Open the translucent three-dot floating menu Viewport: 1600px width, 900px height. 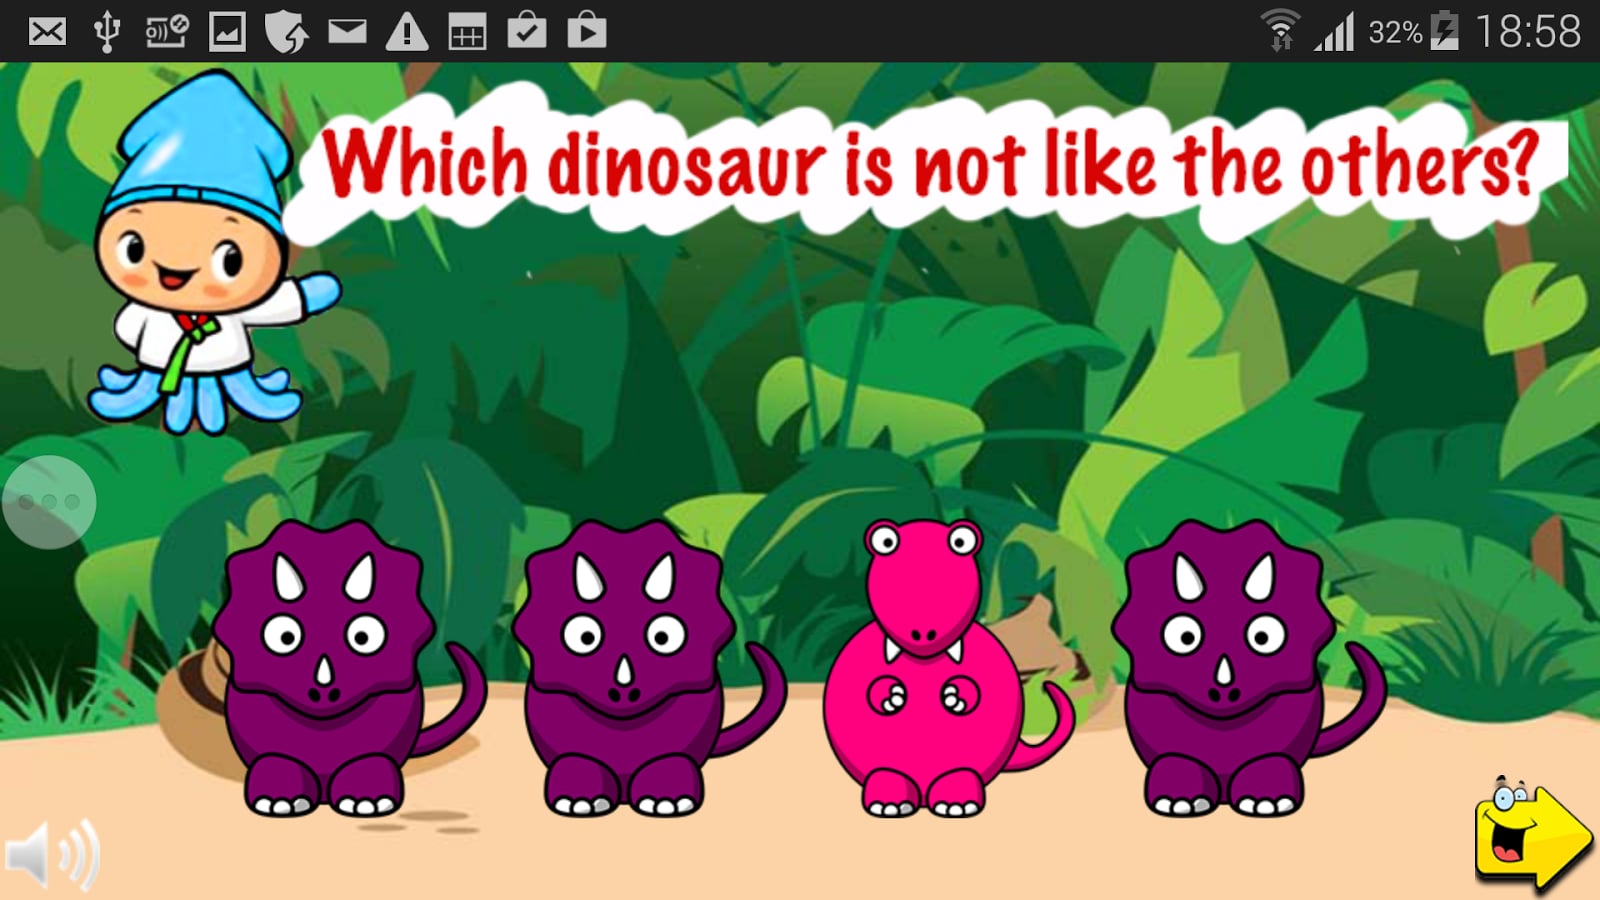49,502
